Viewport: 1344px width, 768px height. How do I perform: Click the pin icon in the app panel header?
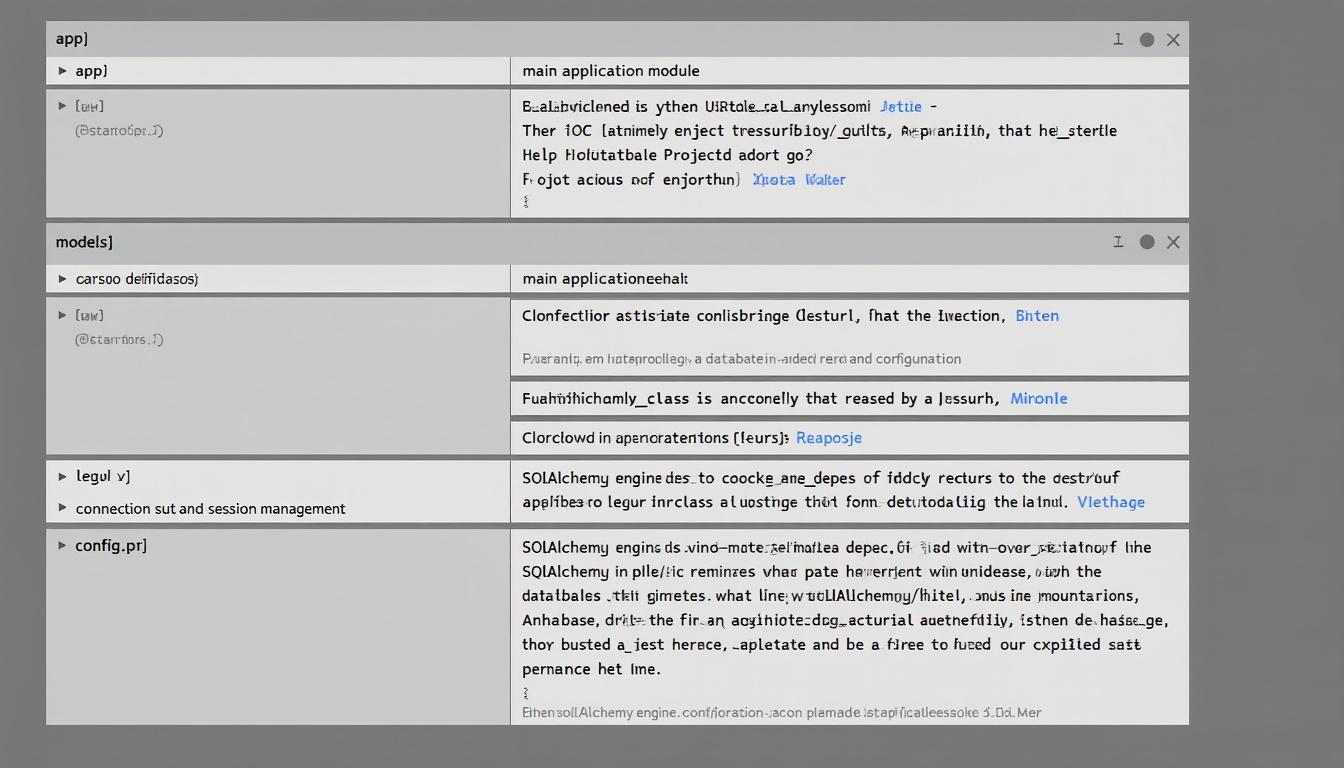(1118, 40)
